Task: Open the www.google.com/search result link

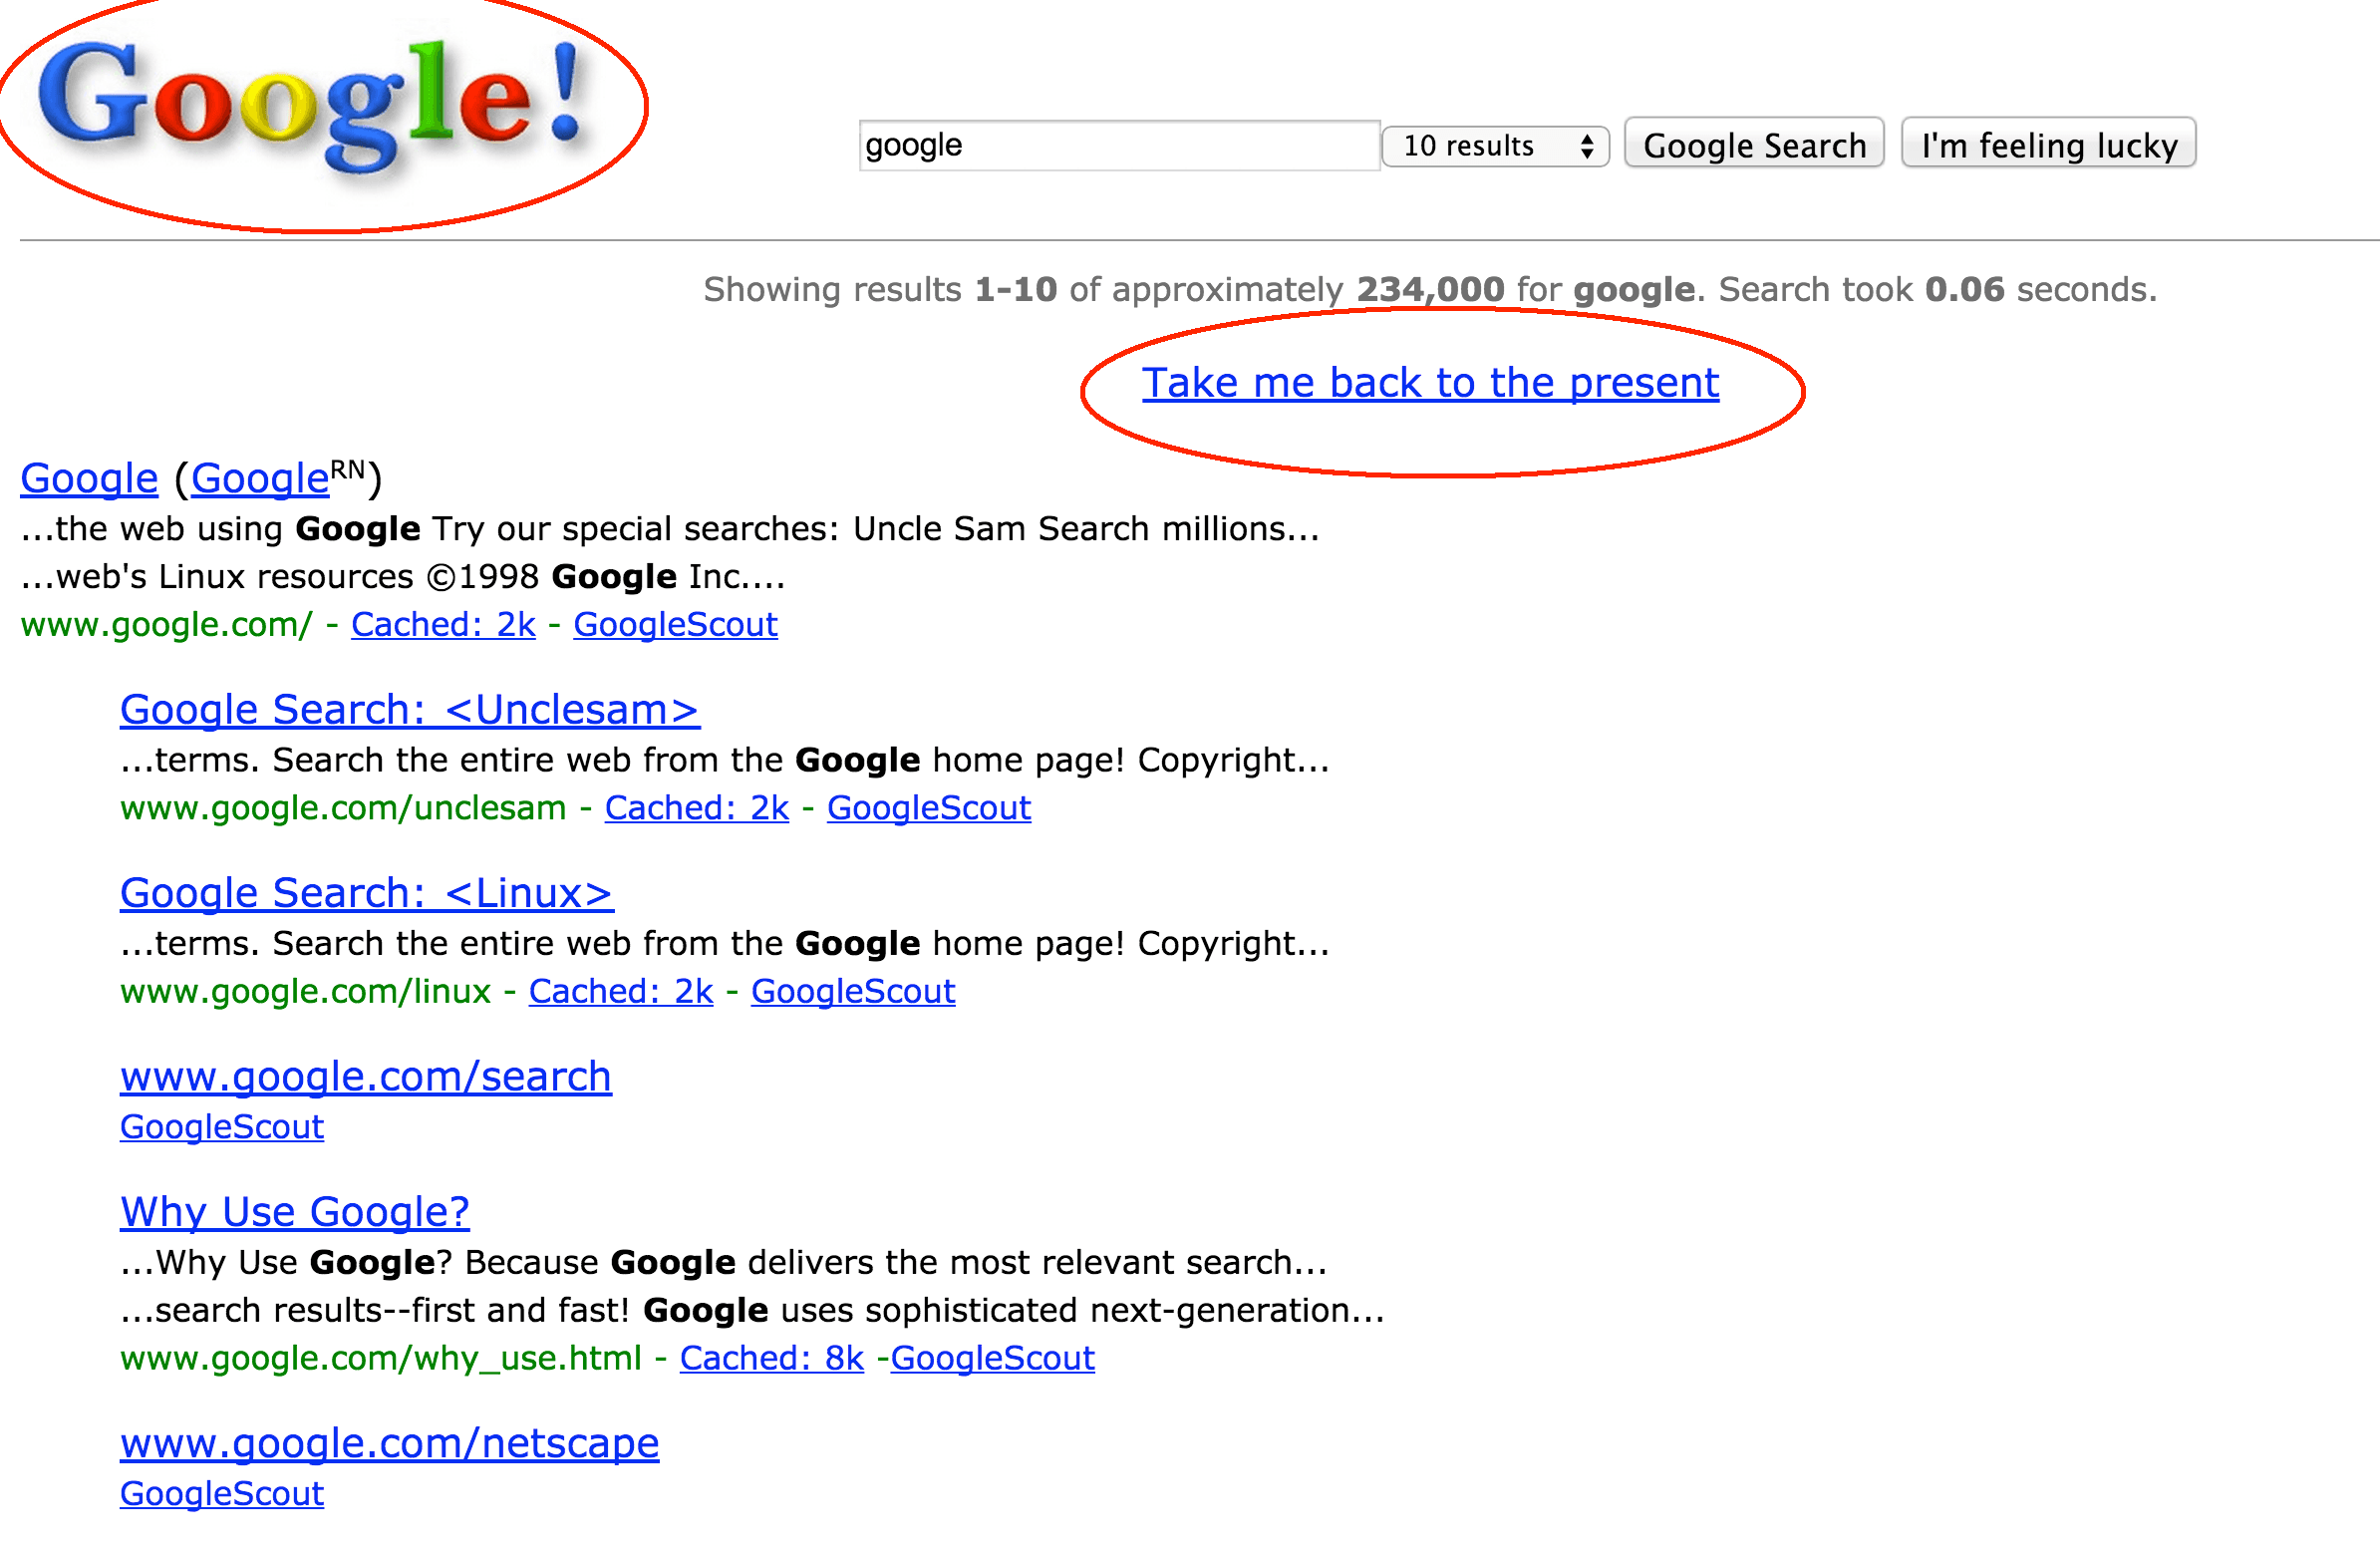Action: (365, 1076)
